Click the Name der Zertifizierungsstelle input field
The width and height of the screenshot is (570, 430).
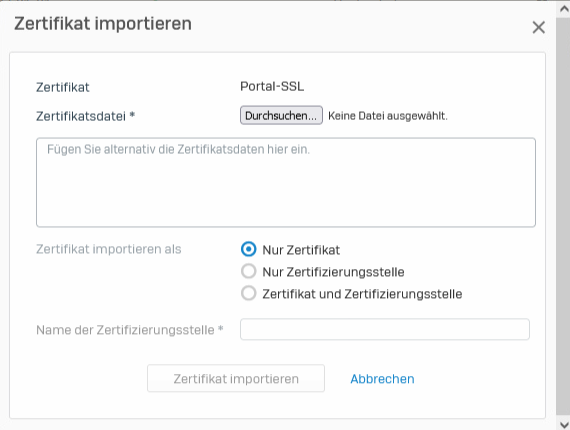point(385,329)
